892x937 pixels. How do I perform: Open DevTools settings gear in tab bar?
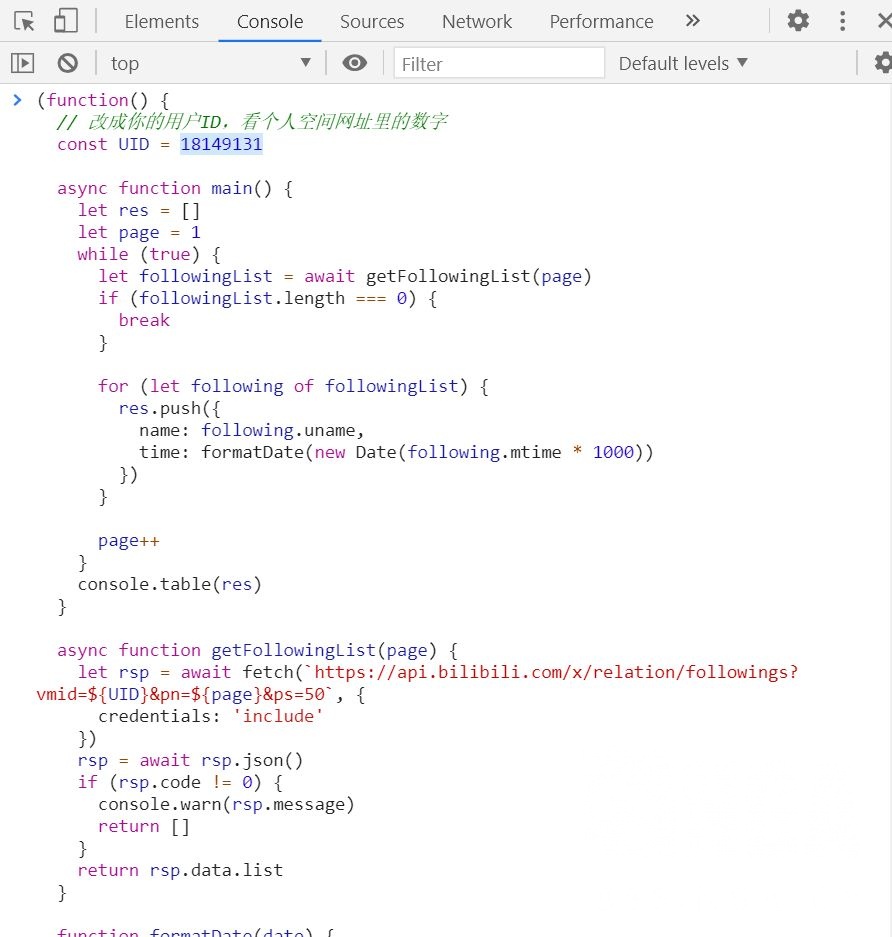click(798, 21)
